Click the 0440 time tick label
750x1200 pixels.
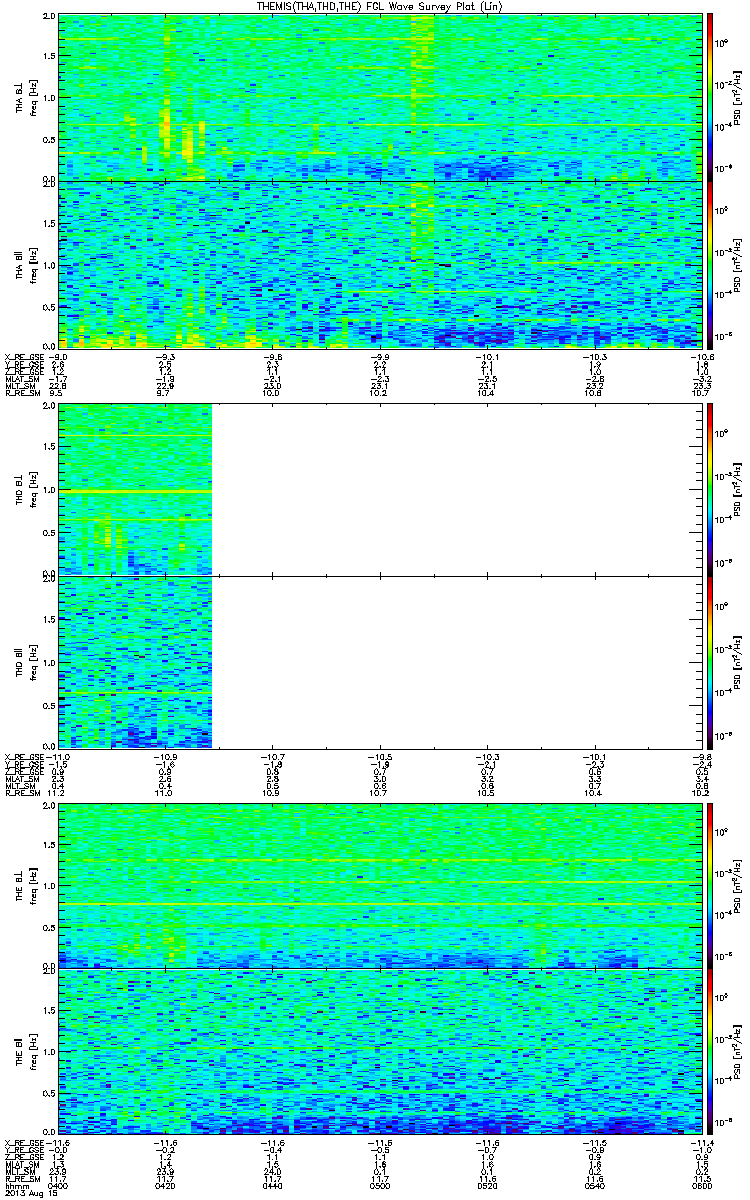(x=272, y=1185)
